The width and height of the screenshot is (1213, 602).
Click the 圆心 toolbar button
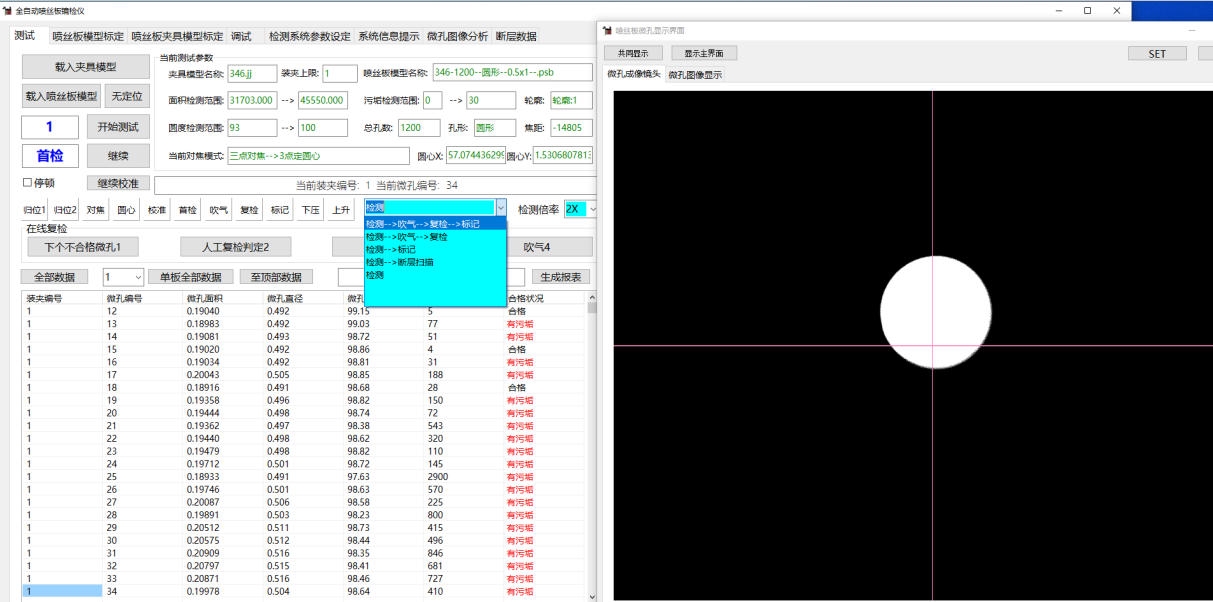pos(126,210)
